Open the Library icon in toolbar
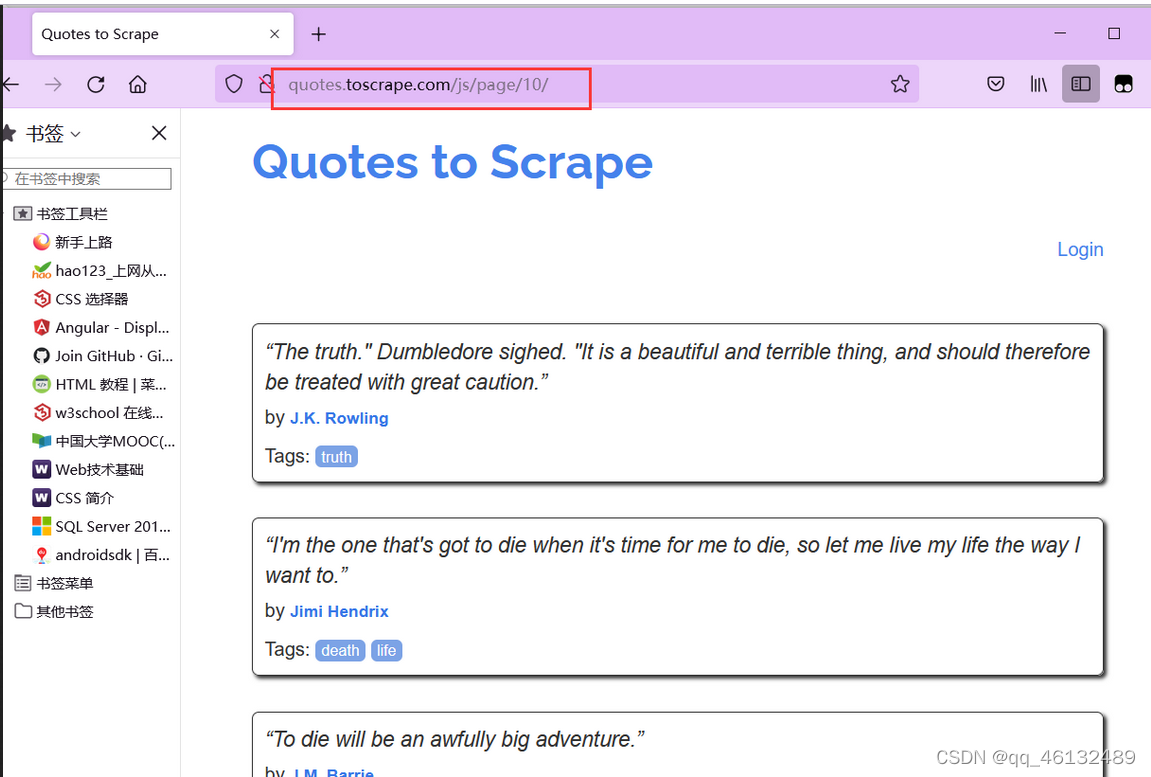Viewport: 1151px width, 777px height. tap(1038, 84)
